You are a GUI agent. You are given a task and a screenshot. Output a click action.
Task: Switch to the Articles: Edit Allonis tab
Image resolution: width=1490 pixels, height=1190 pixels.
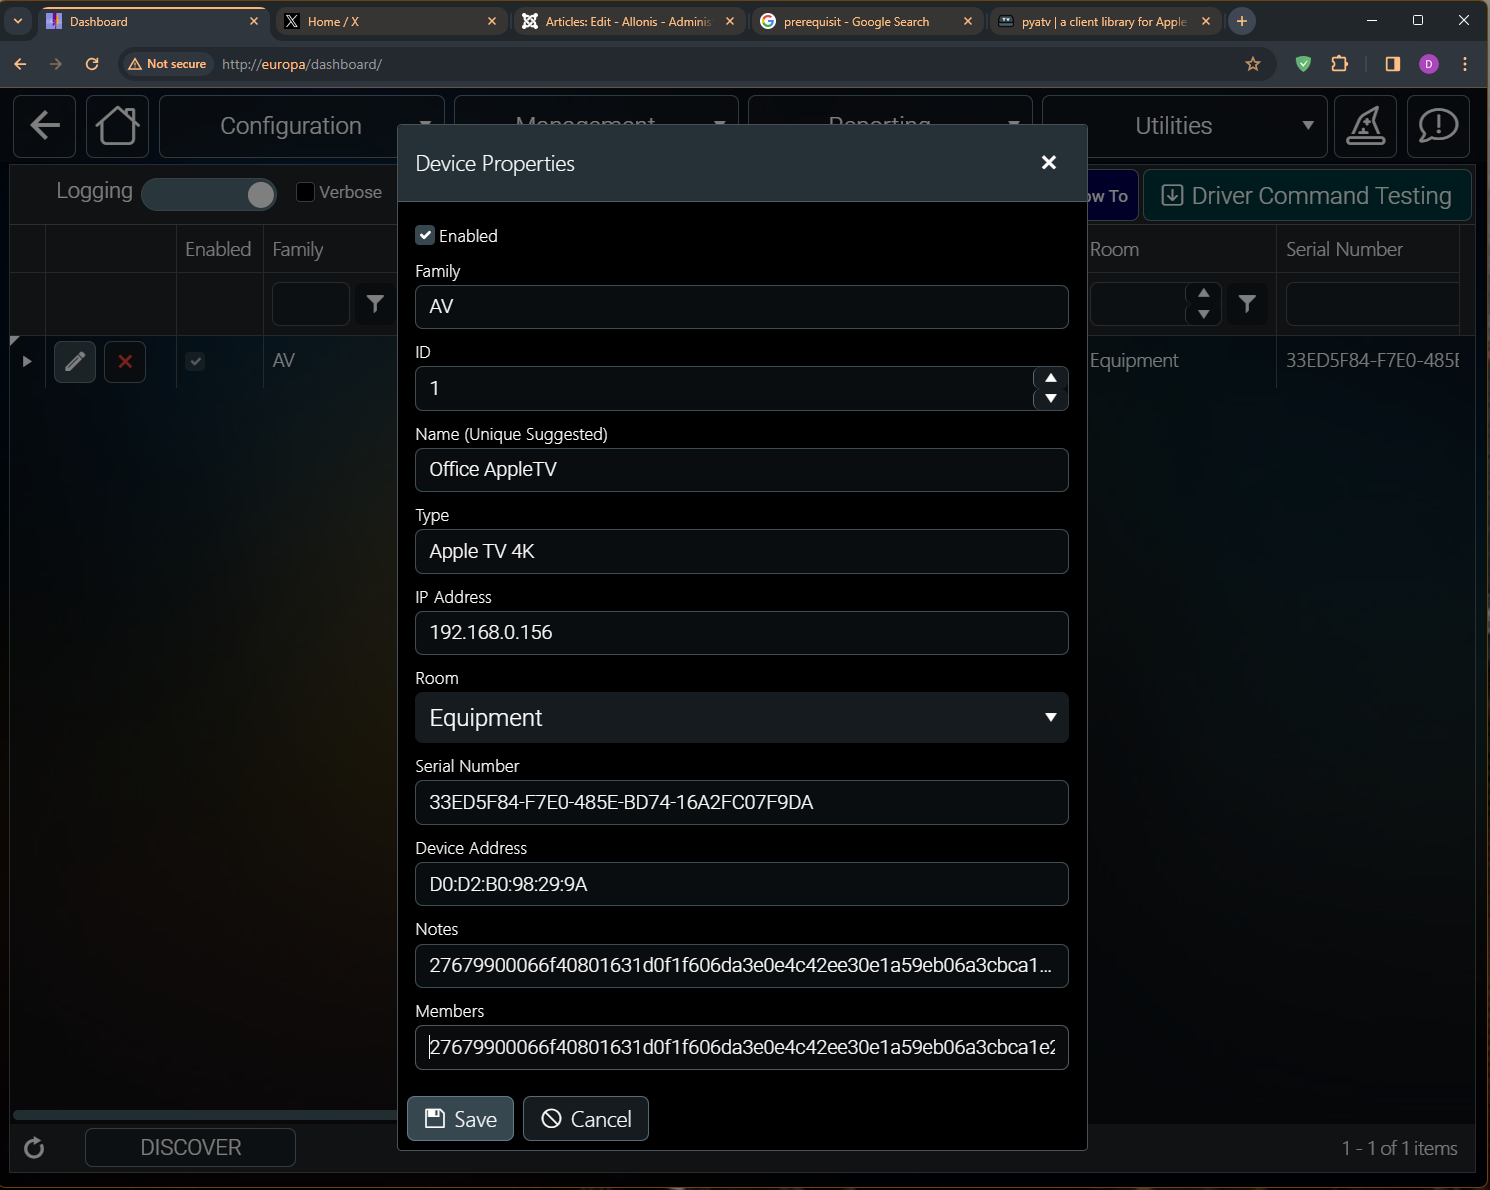pos(630,21)
